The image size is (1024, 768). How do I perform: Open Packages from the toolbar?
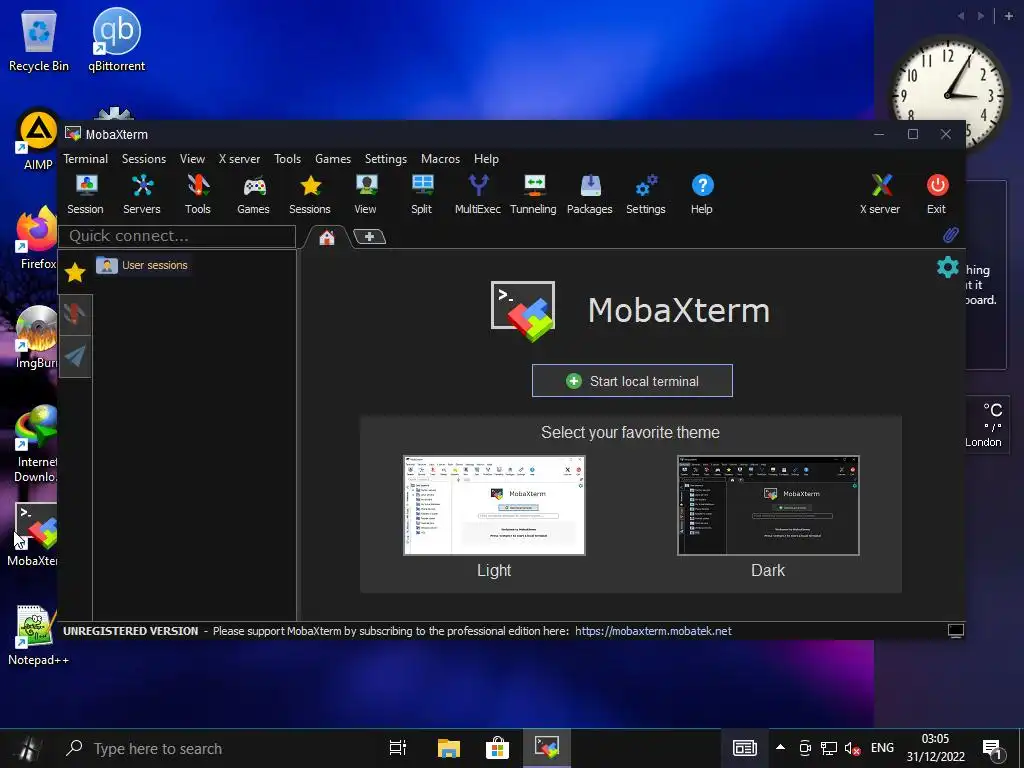[x=590, y=194]
